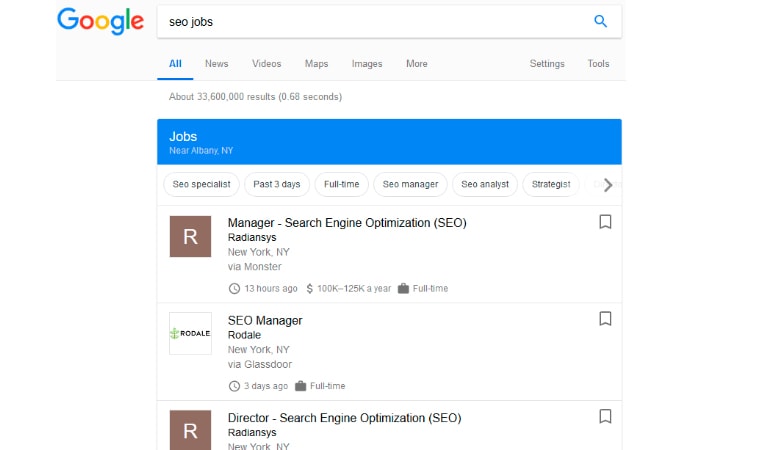Click the 13 hours ago posting time
The image size is (769, 450).
pyautogui.click(x=271, y=289)
